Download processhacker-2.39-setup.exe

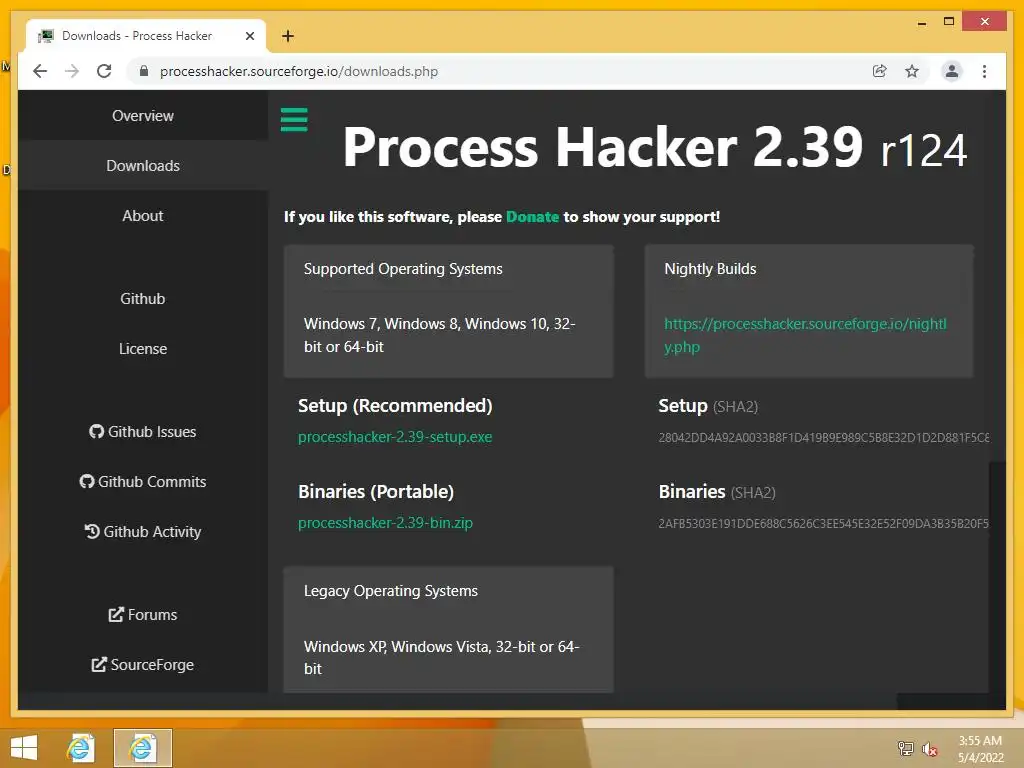click(x=395, y=437)
